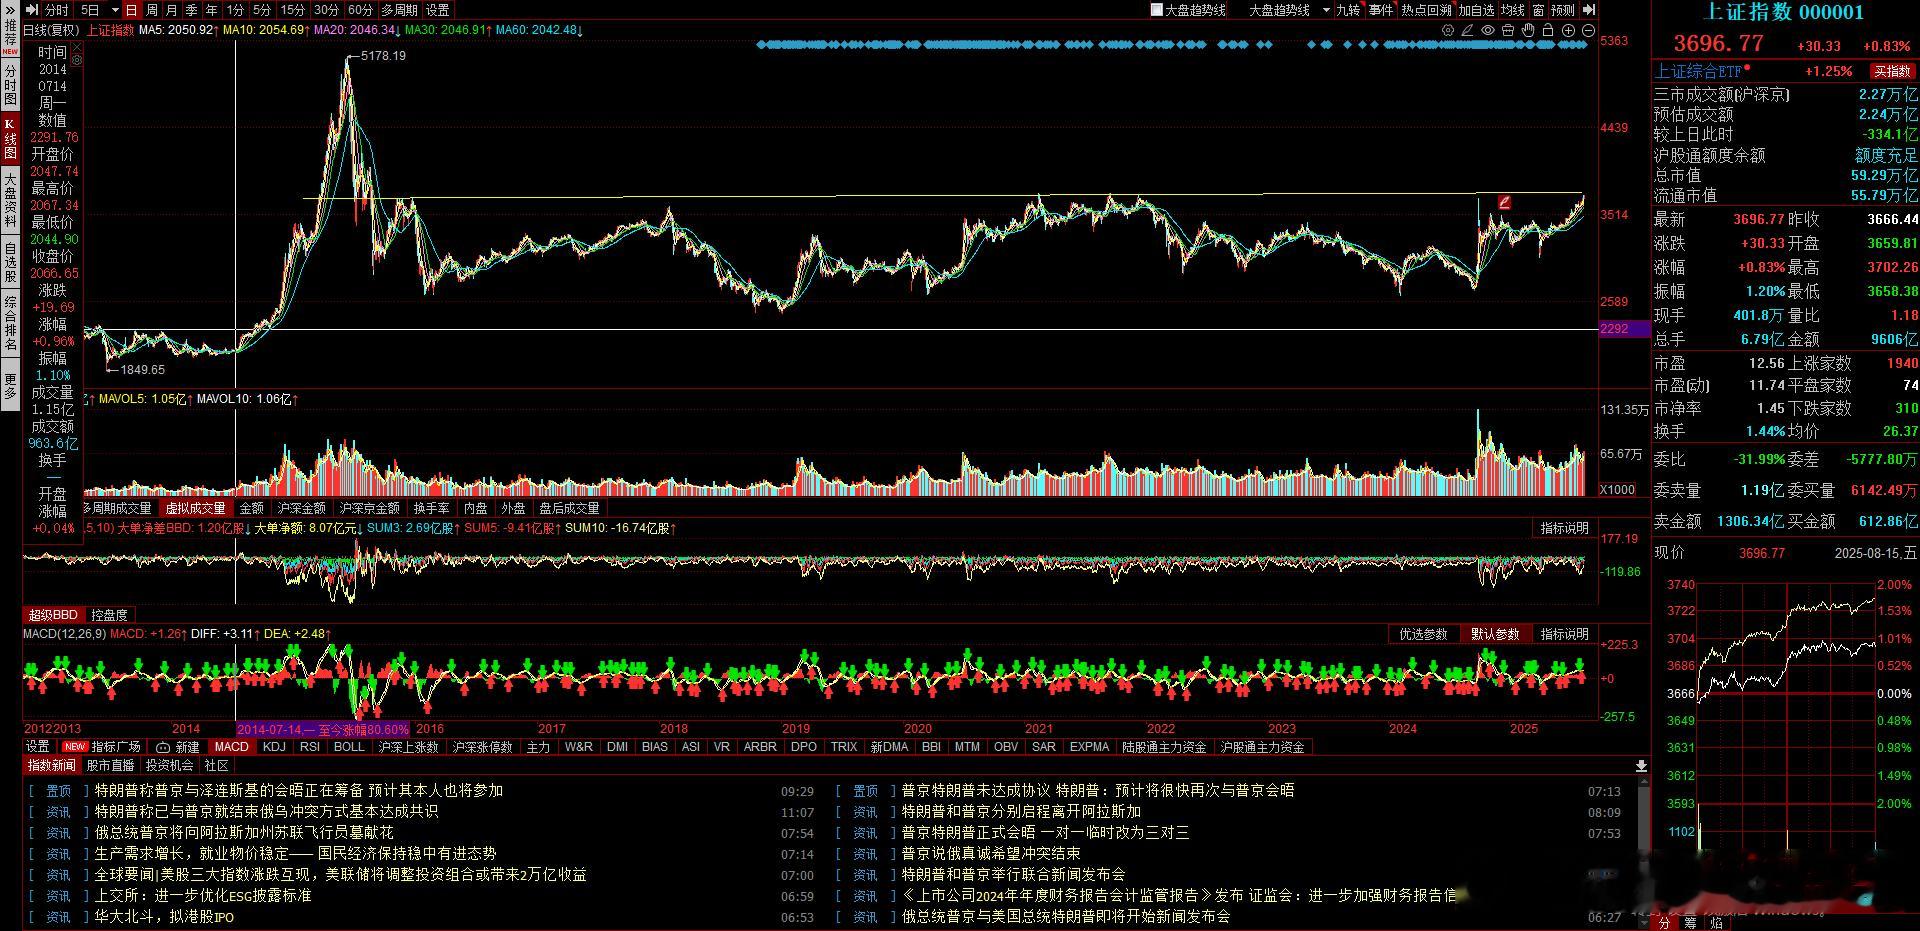Click the download arrow icon in news panel
The height and width of the screenshot is (931, 1920).
pyautogui.click(x=1641, y=766)
